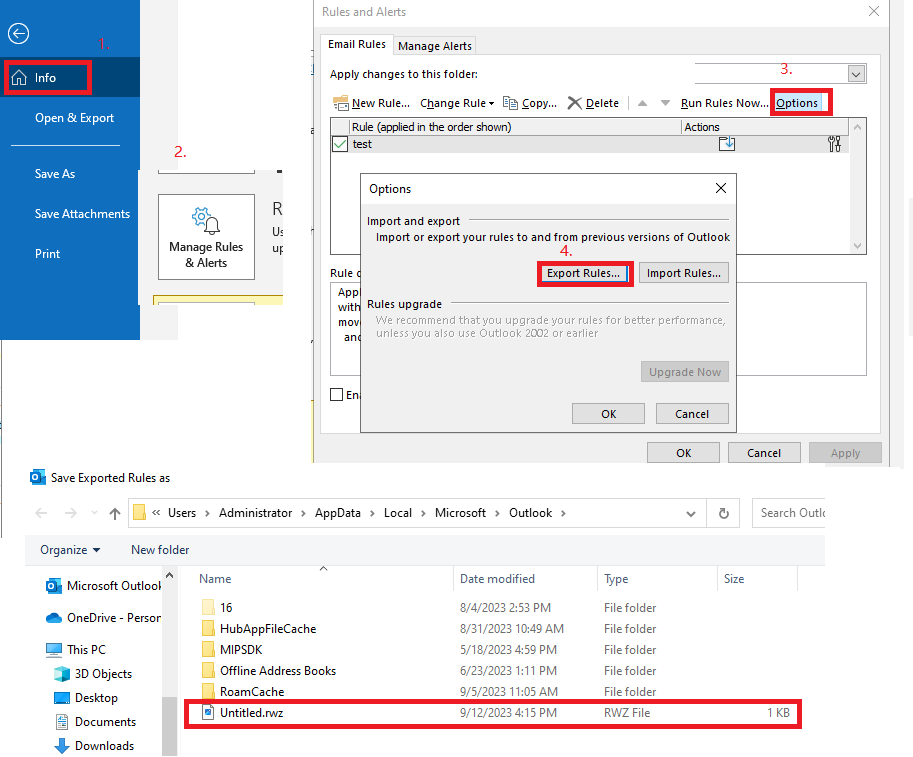Click the move-to-folder action icon for test

pos(727,144)
